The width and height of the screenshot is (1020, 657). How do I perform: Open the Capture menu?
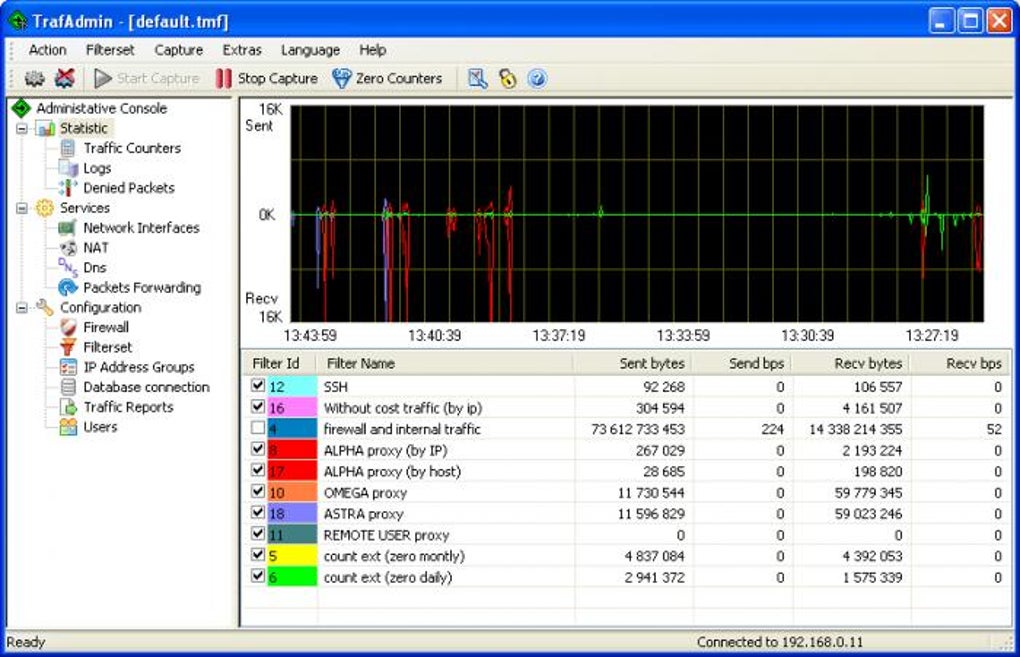(179, 50)
